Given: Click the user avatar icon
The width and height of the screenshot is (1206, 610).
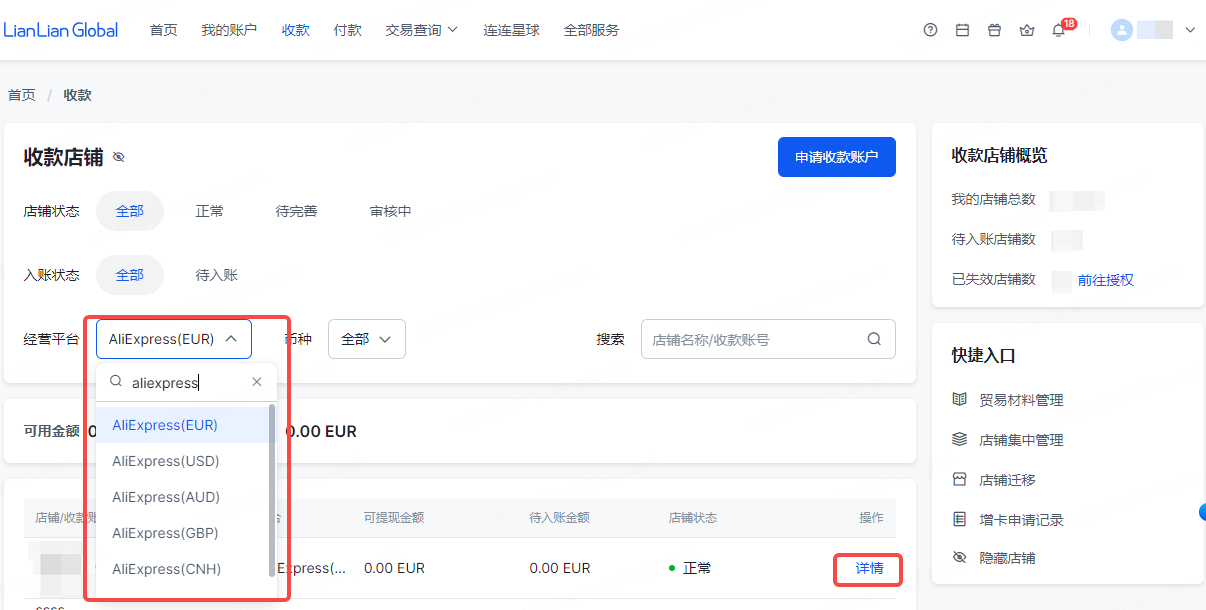Looking at the screenshot, I should (1121, 30).
